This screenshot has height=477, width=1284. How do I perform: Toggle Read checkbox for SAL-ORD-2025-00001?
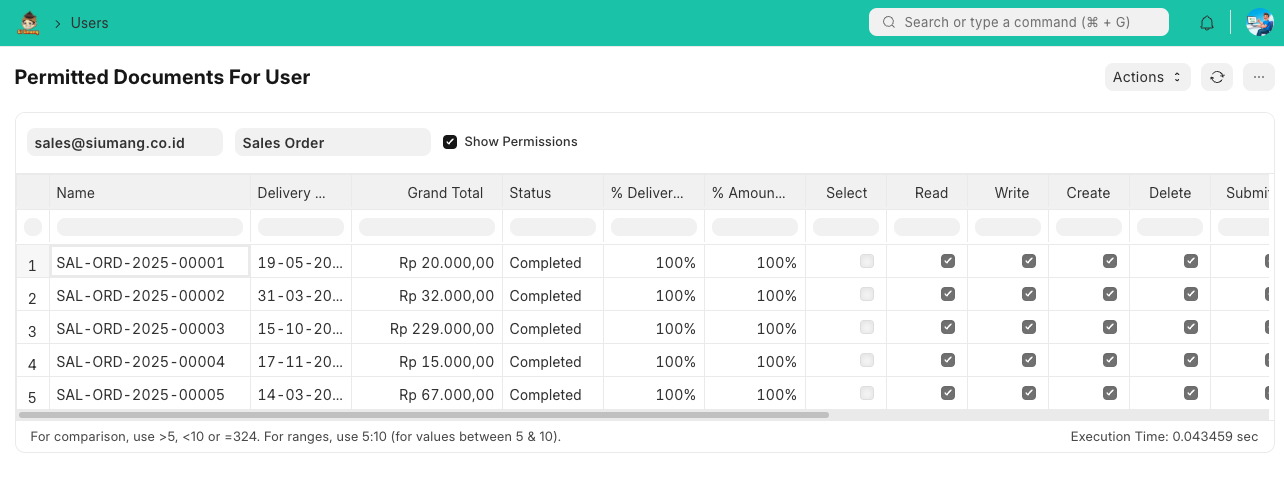pyautogui.click(x=948, y=261)
